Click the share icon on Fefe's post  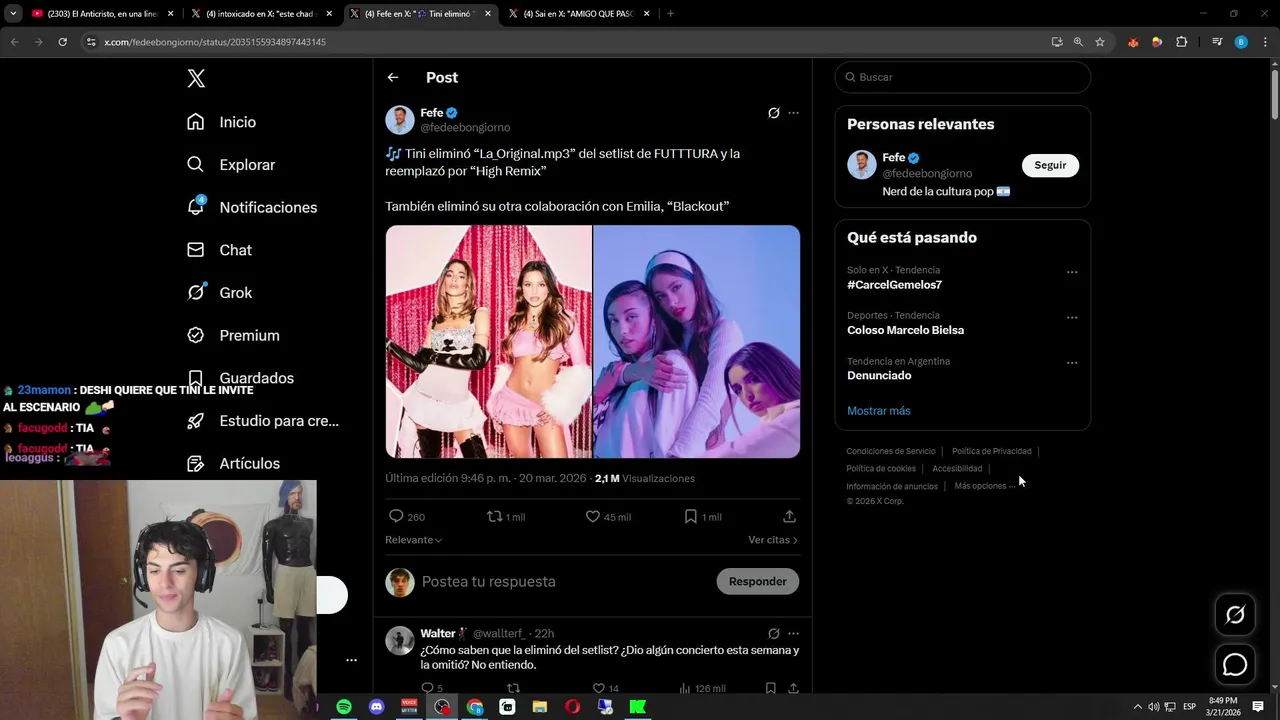tap(789, 517)
